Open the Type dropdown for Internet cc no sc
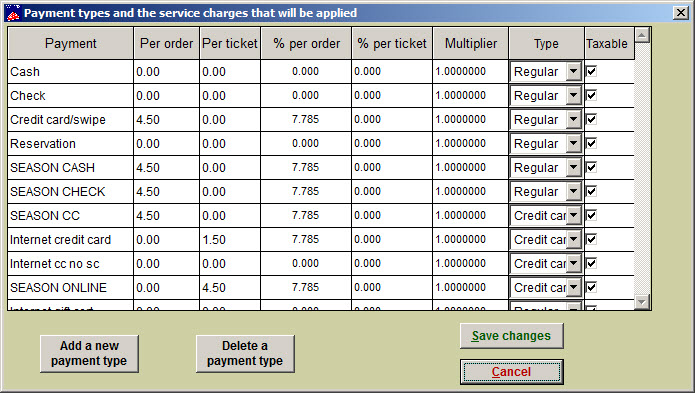Screen dimensions: 695x393 point(574,263)
